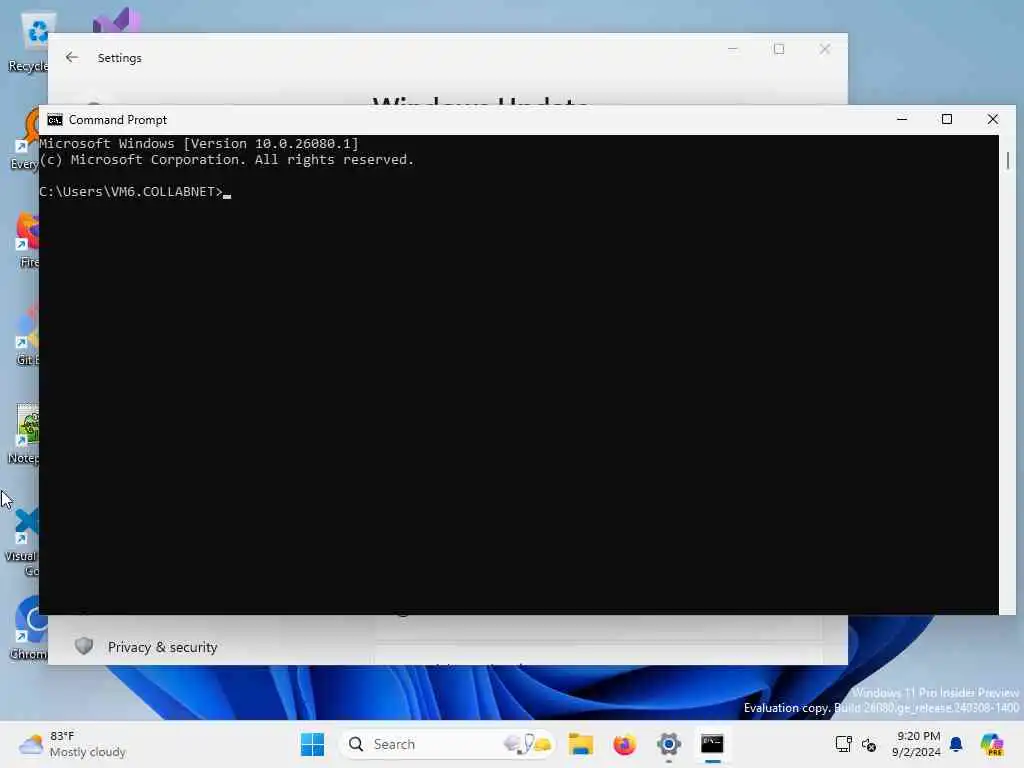Click the display tray icon

843,744
